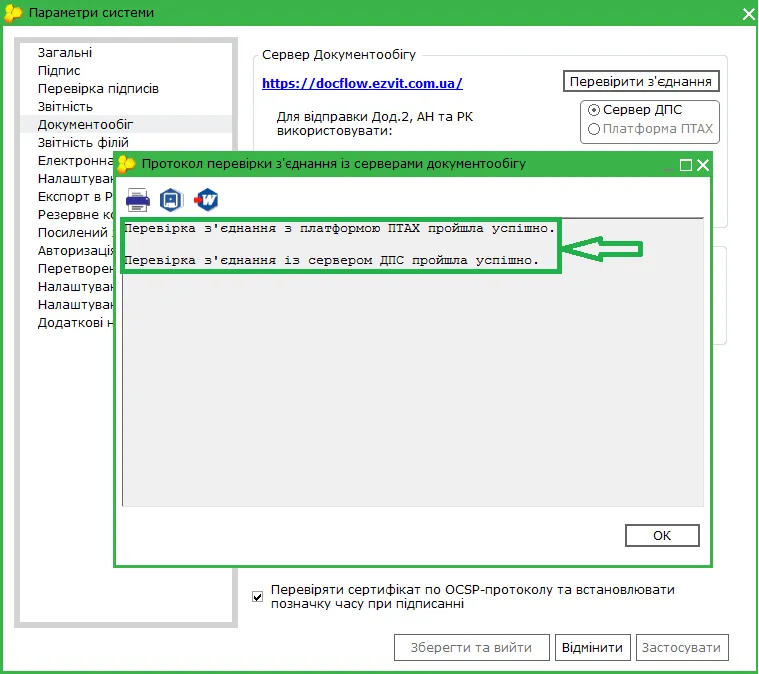Toggle the OCSP certificate check checkbox
The height and width of the screenshot is (674, 759).
pyautogui.click(x=258, y=597)
